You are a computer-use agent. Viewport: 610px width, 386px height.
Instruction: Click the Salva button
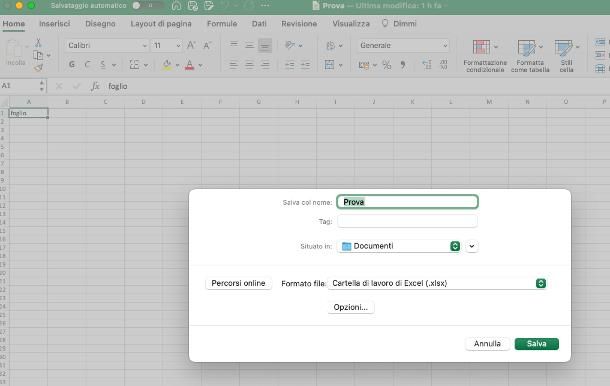pos(536,344)
